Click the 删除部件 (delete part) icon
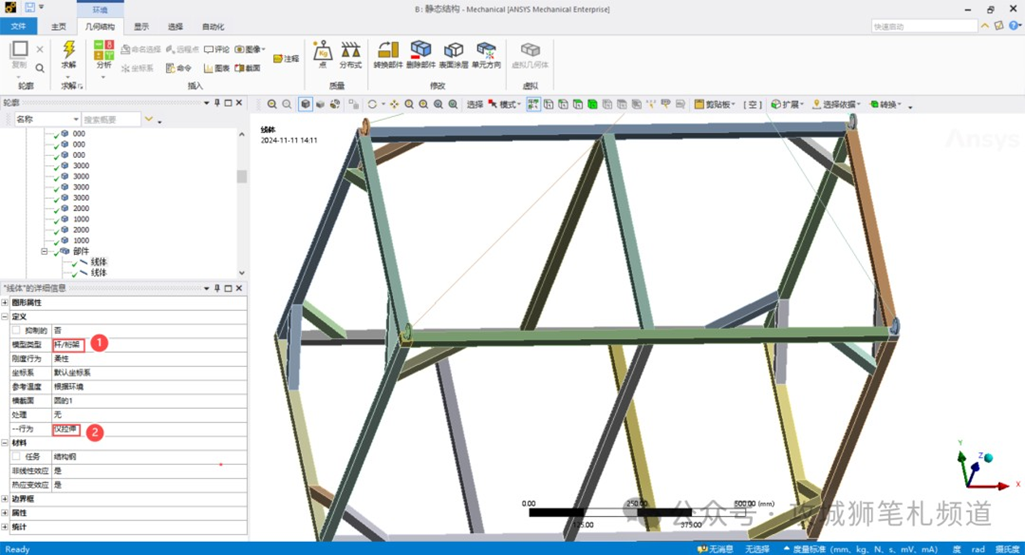 click(421, 52)
